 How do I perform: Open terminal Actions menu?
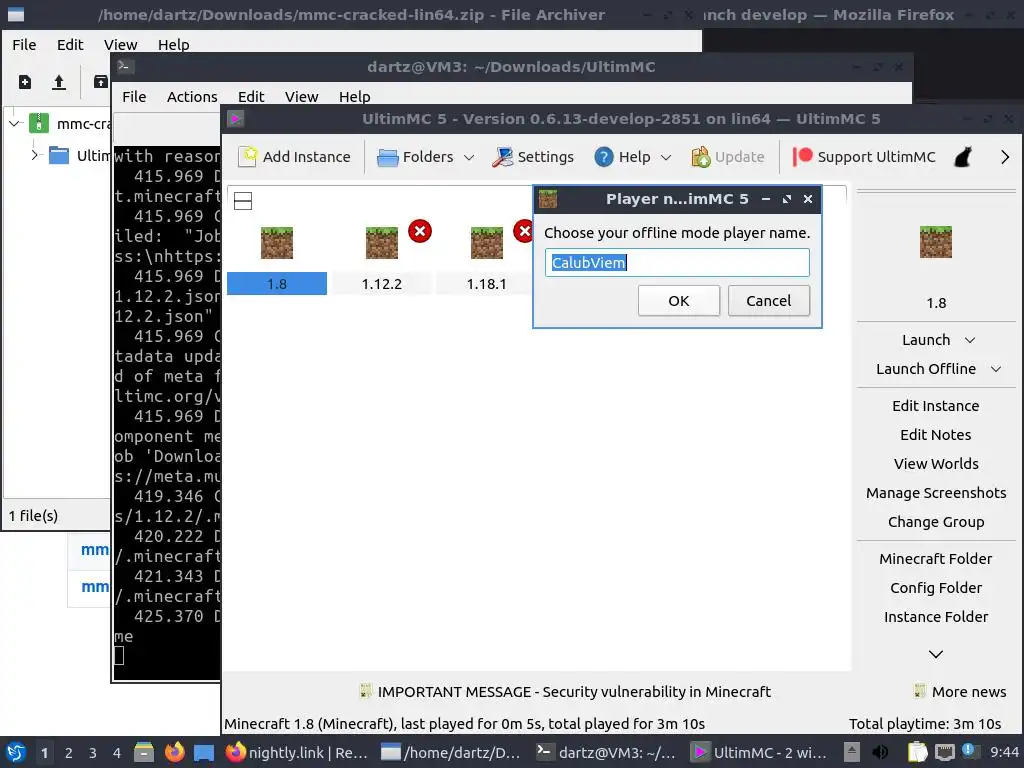pyautogui.click(x=192, y=97)
